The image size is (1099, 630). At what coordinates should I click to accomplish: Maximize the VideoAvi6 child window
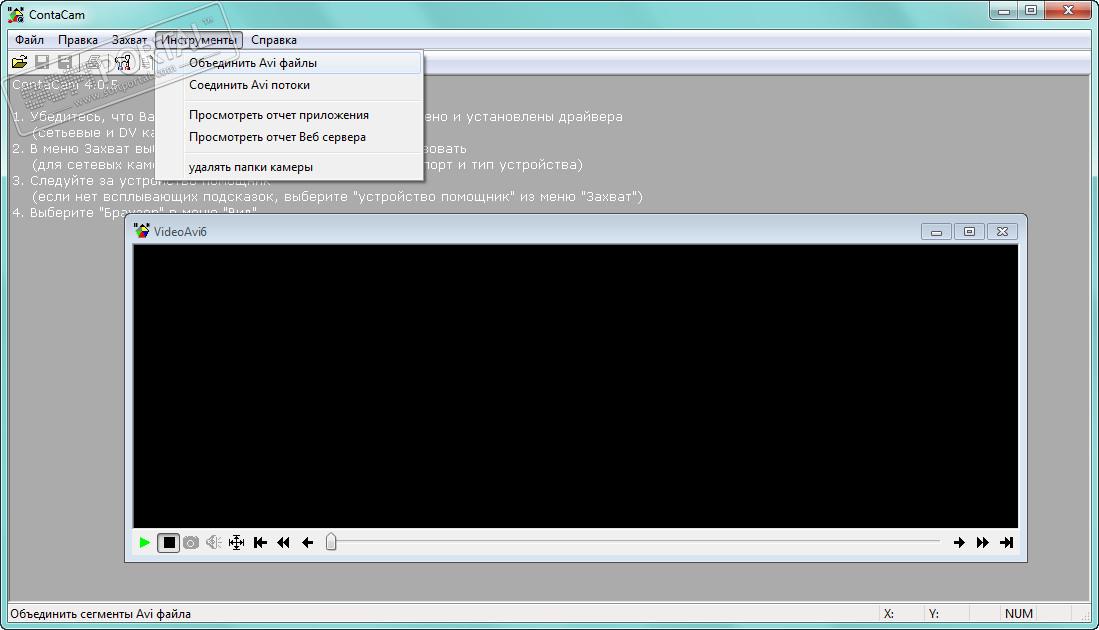coord(969,231)
